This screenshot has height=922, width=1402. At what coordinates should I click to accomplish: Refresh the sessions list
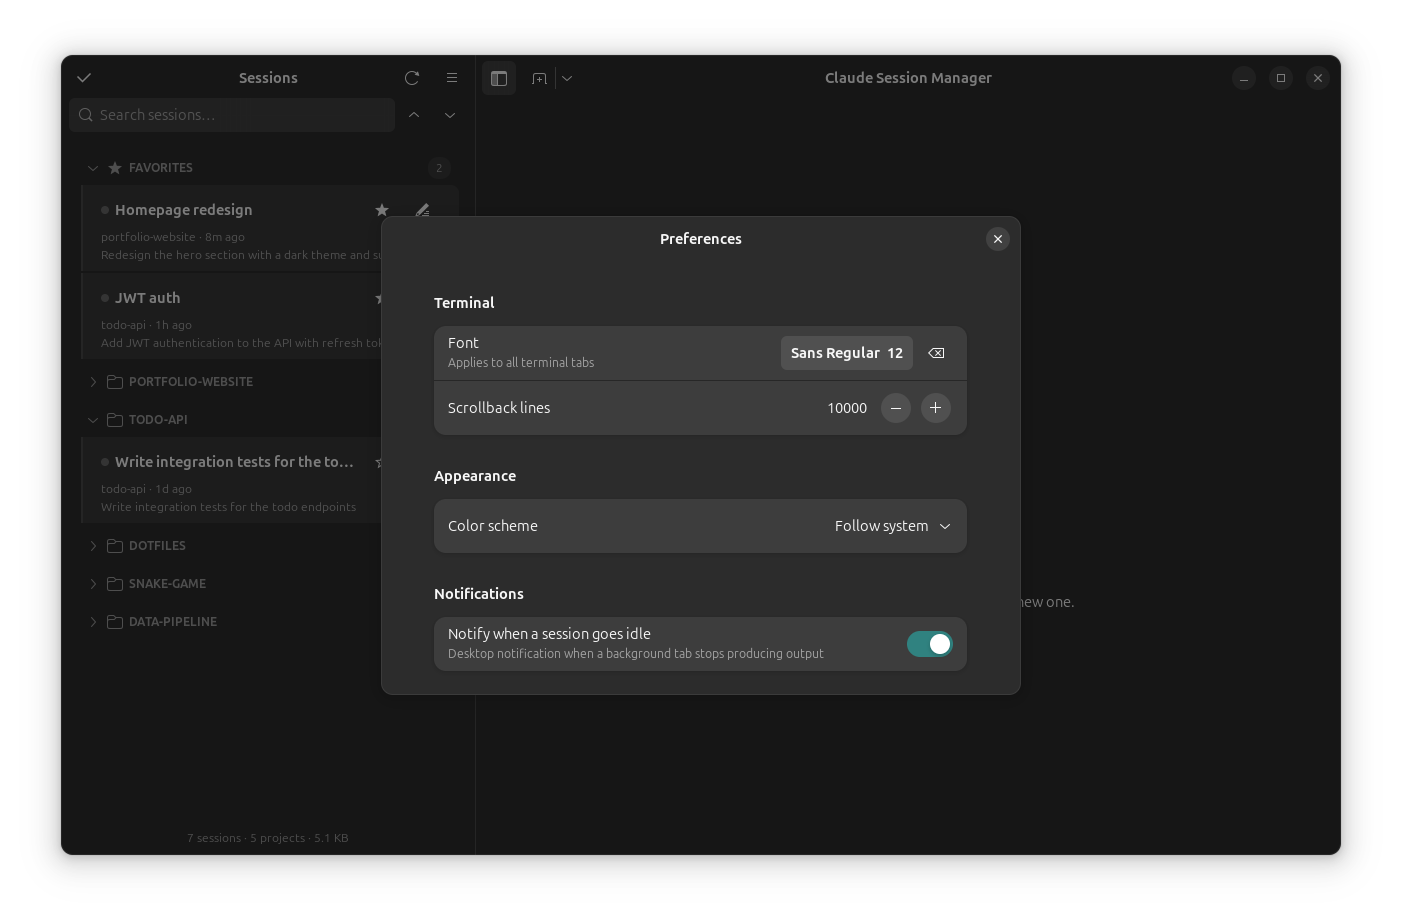tap(412, 78)
